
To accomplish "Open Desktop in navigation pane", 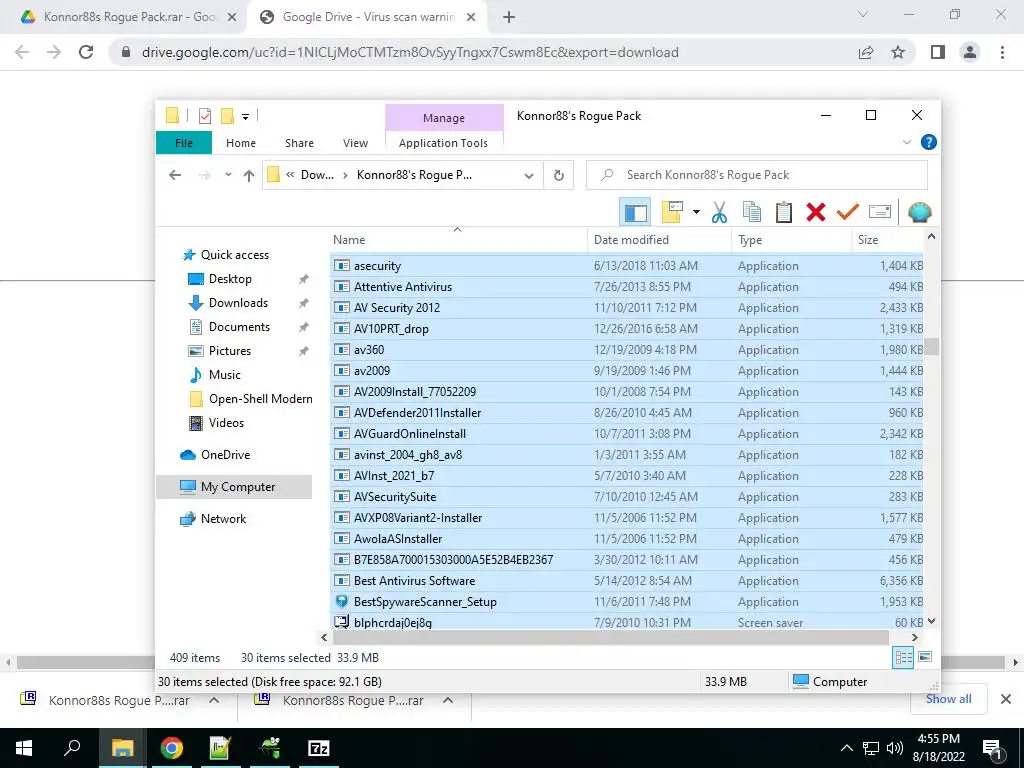I will click(230, 279).
